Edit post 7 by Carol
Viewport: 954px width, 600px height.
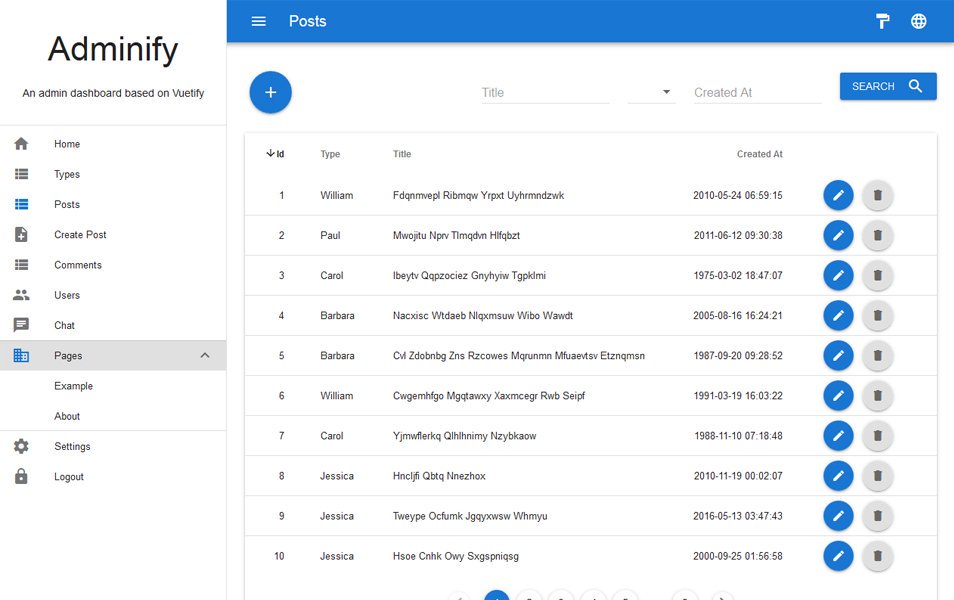838,436
